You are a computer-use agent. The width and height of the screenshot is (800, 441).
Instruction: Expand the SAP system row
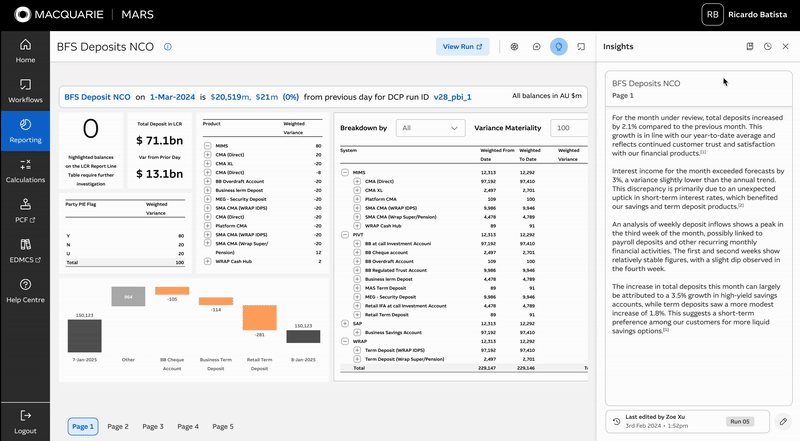coord(345,324)
